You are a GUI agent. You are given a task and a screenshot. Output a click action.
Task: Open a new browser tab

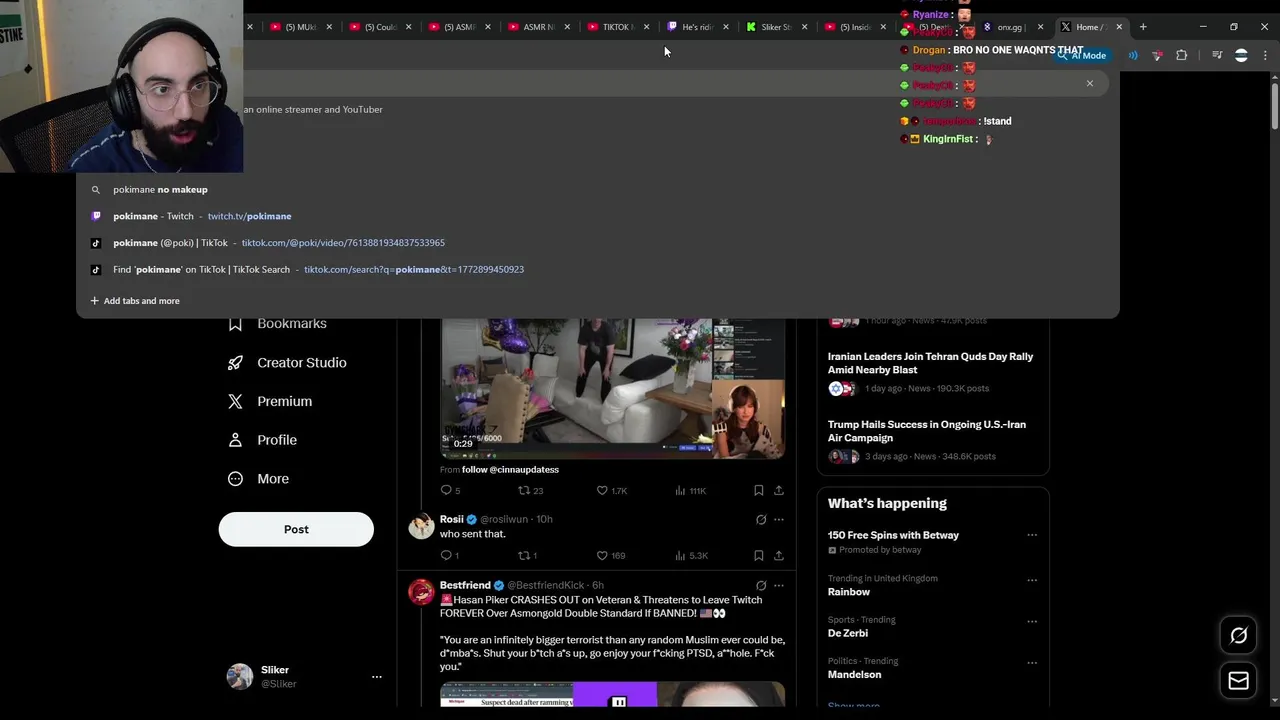click(1143, 27)
